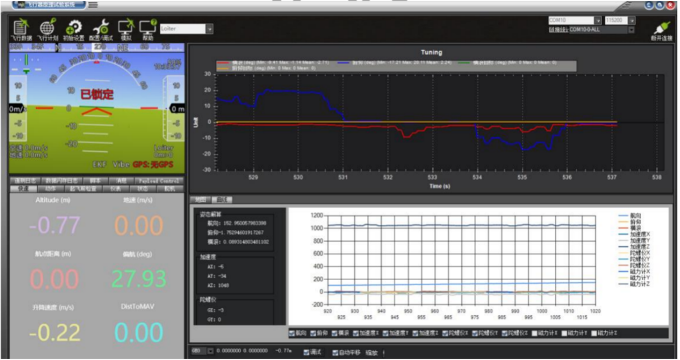Switch to the 地图 map tab
Image resolution: width=680 pixels, height=360 pixels.
pos(200,200)
